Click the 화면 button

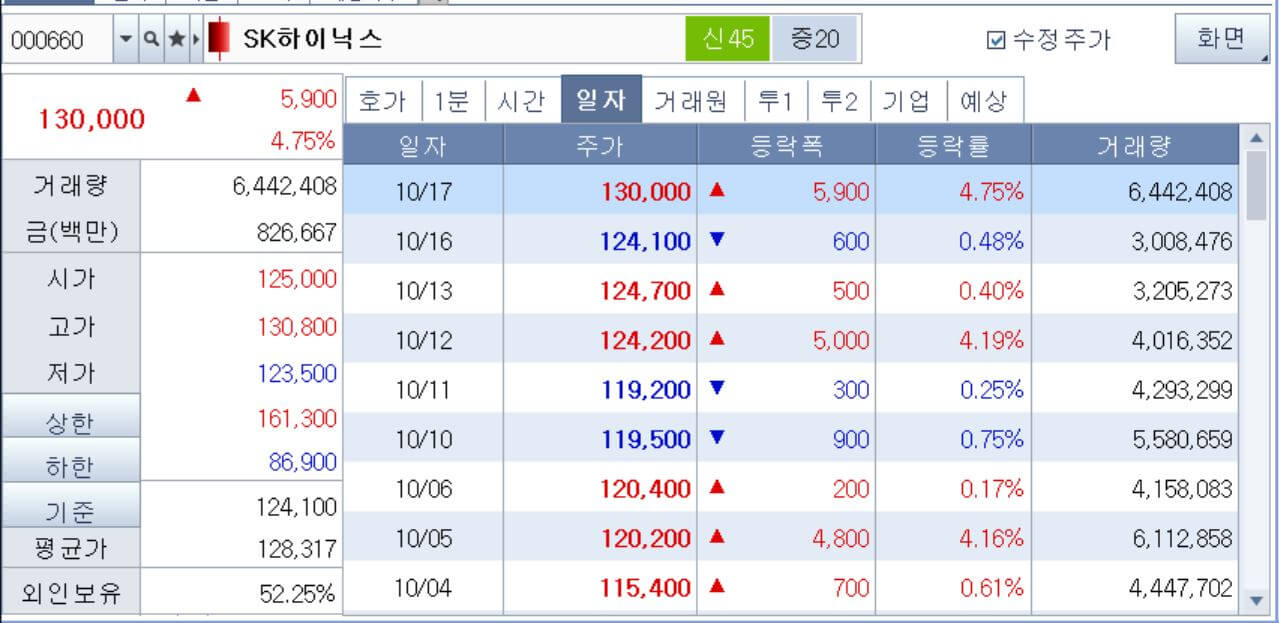1220,39
